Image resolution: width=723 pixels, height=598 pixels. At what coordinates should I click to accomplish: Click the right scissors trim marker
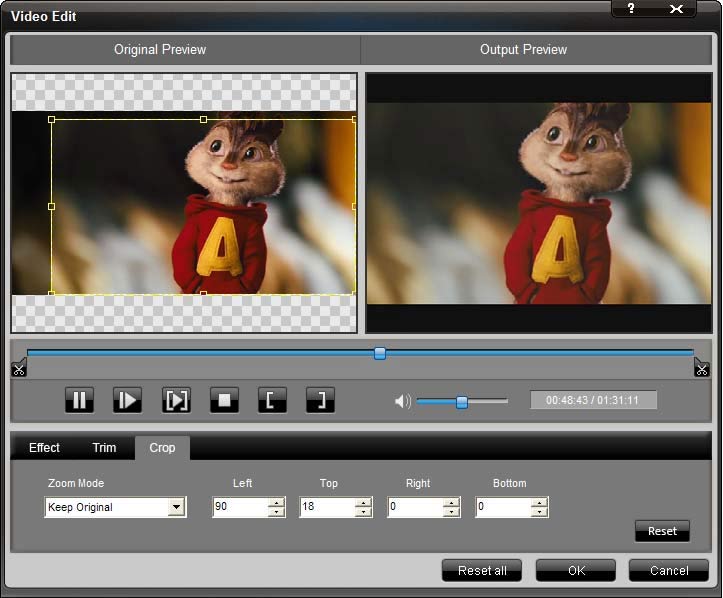[x=701, y=368]
